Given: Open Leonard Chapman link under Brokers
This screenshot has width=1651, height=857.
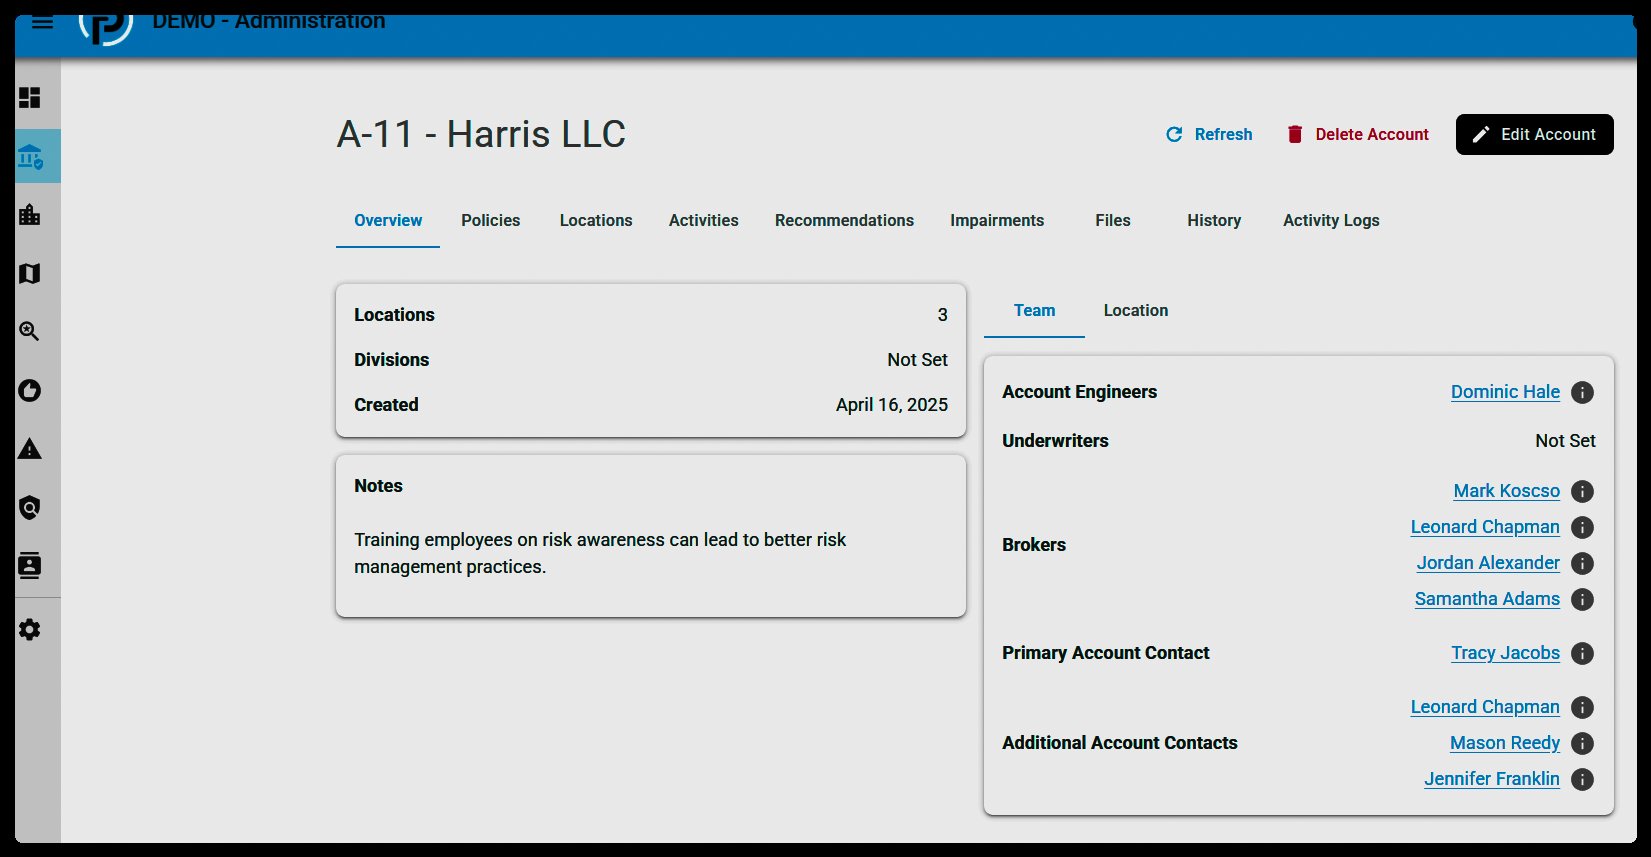Looking at the screenshot, I should 1485,527.
